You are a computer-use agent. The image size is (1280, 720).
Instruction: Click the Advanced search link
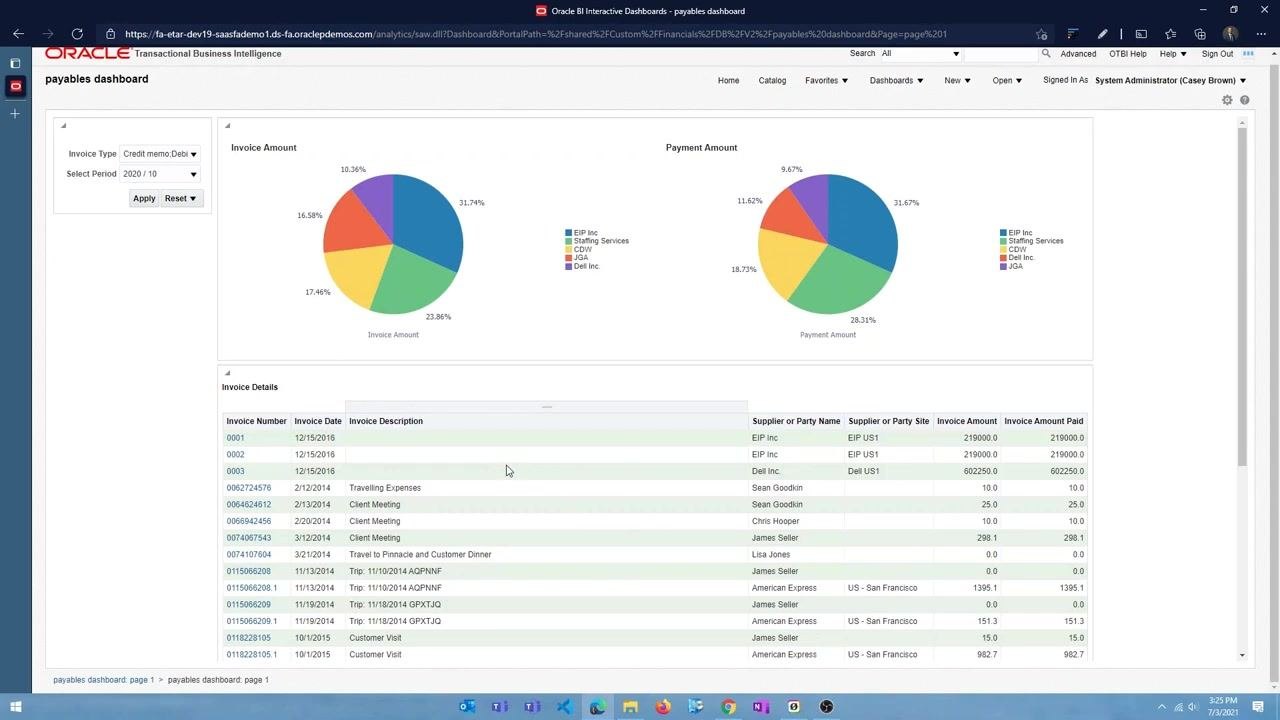pos(1078,54)
